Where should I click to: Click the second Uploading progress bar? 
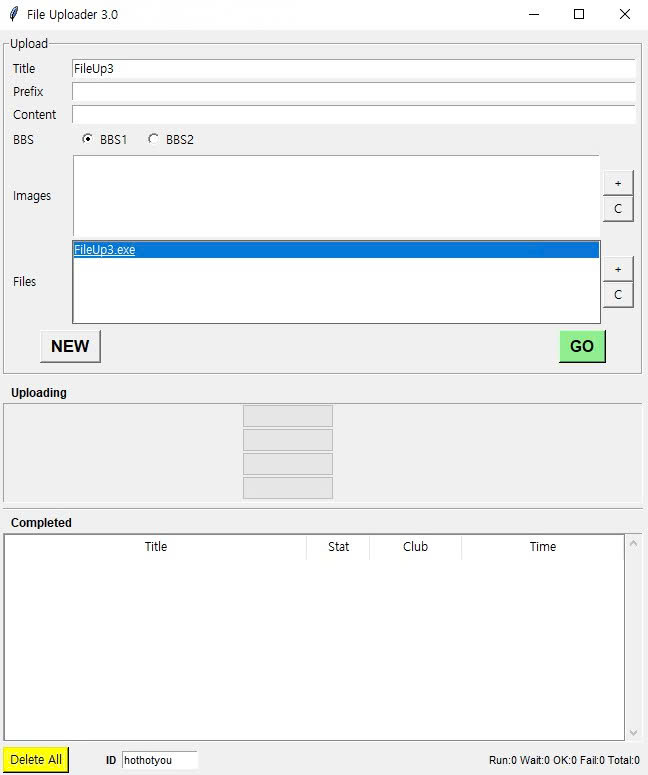pyautogui.click(x=288, y=440)
